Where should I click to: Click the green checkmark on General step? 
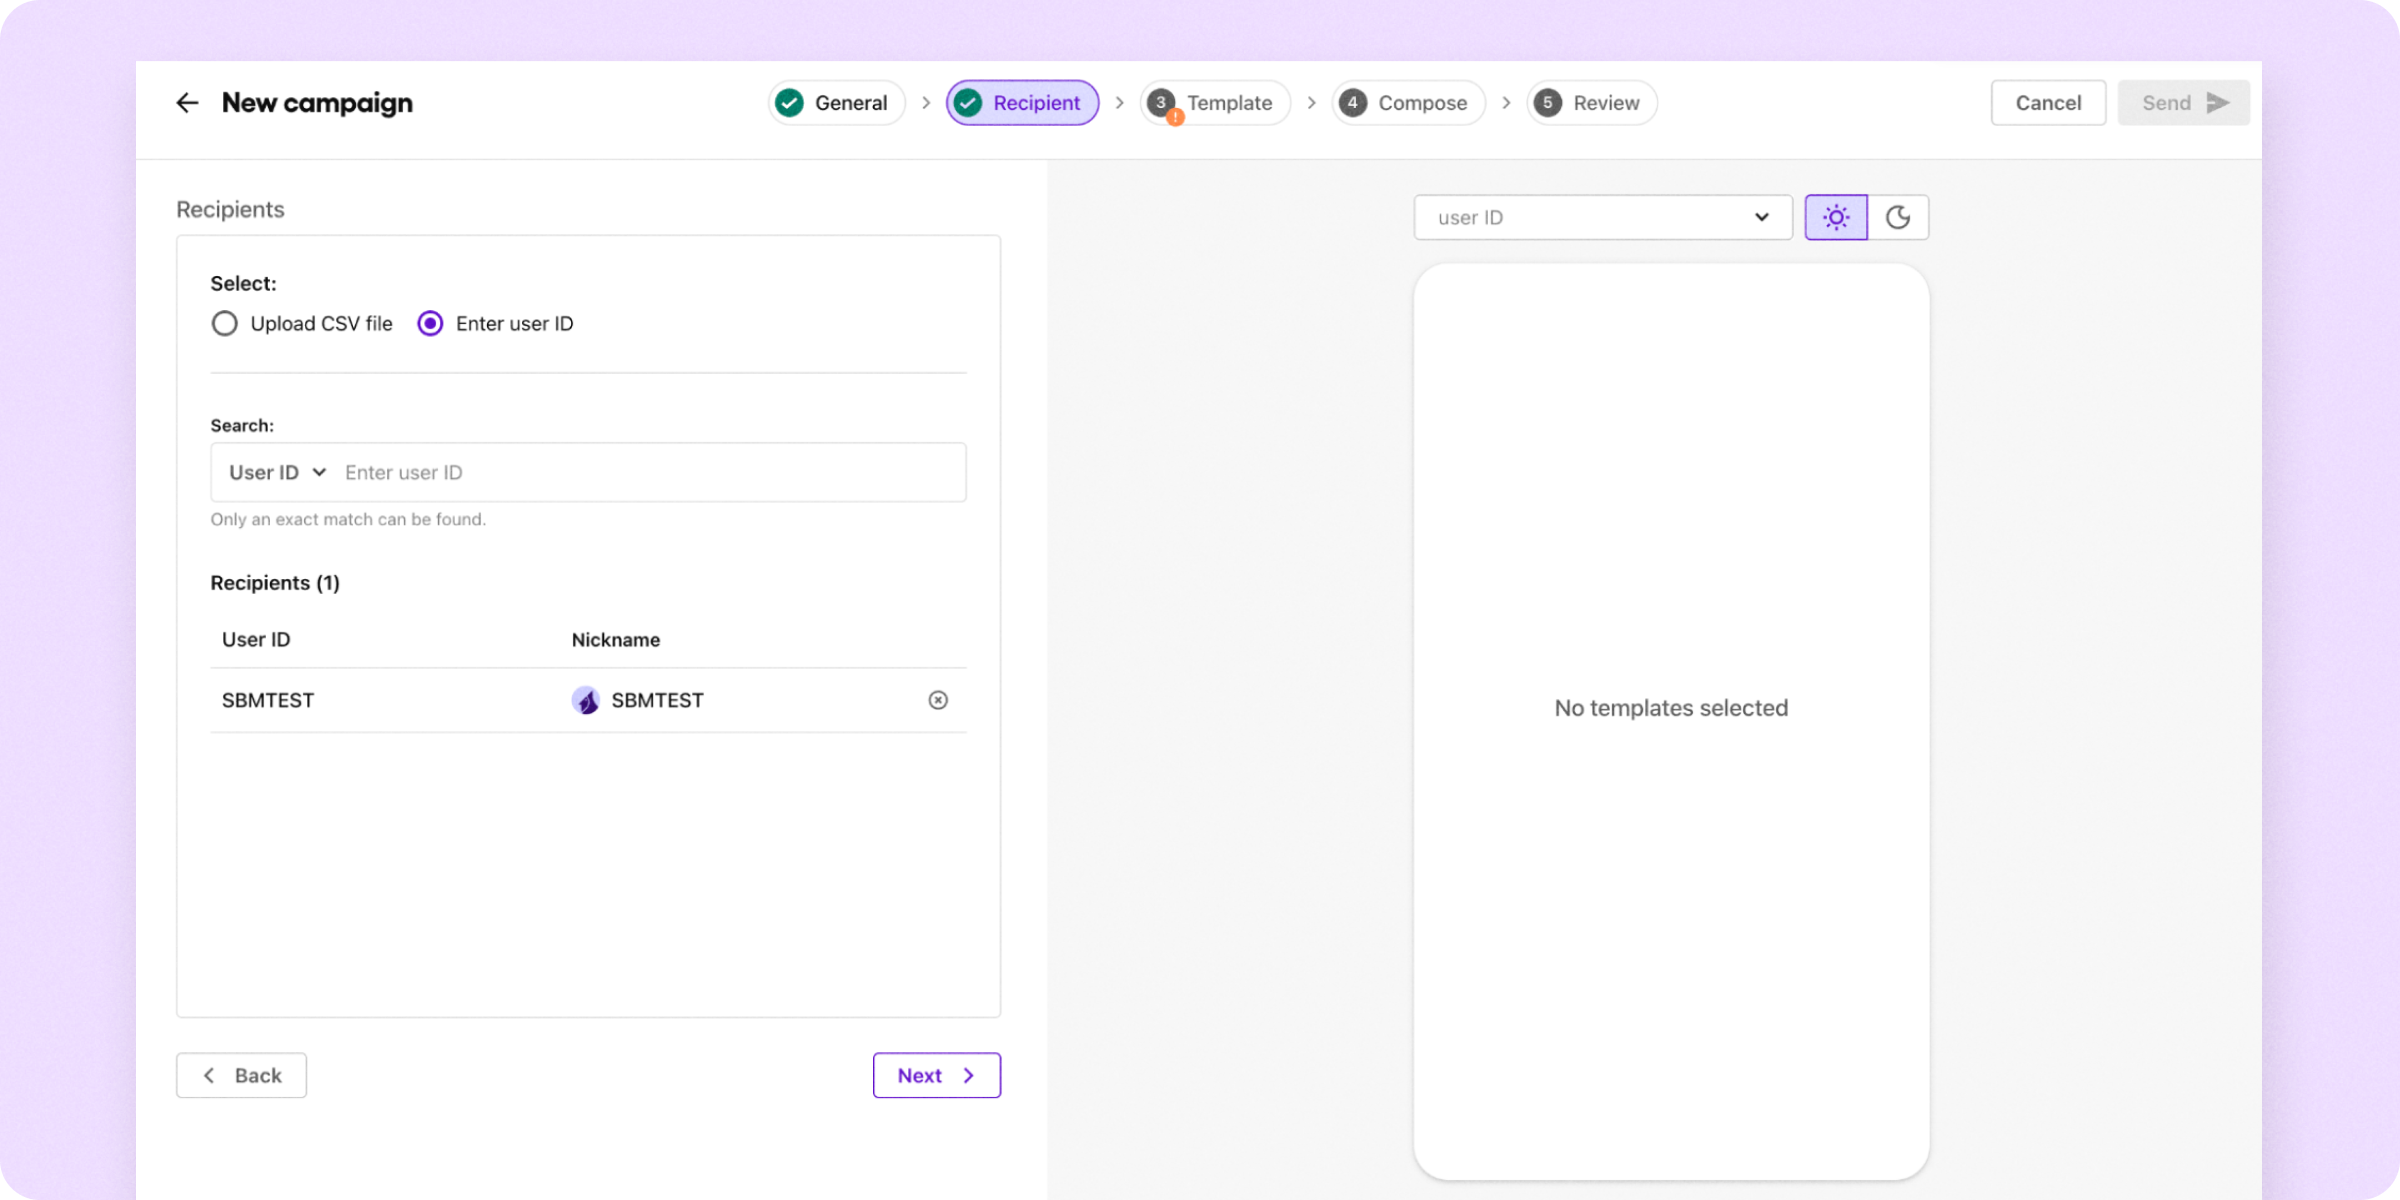790,102
